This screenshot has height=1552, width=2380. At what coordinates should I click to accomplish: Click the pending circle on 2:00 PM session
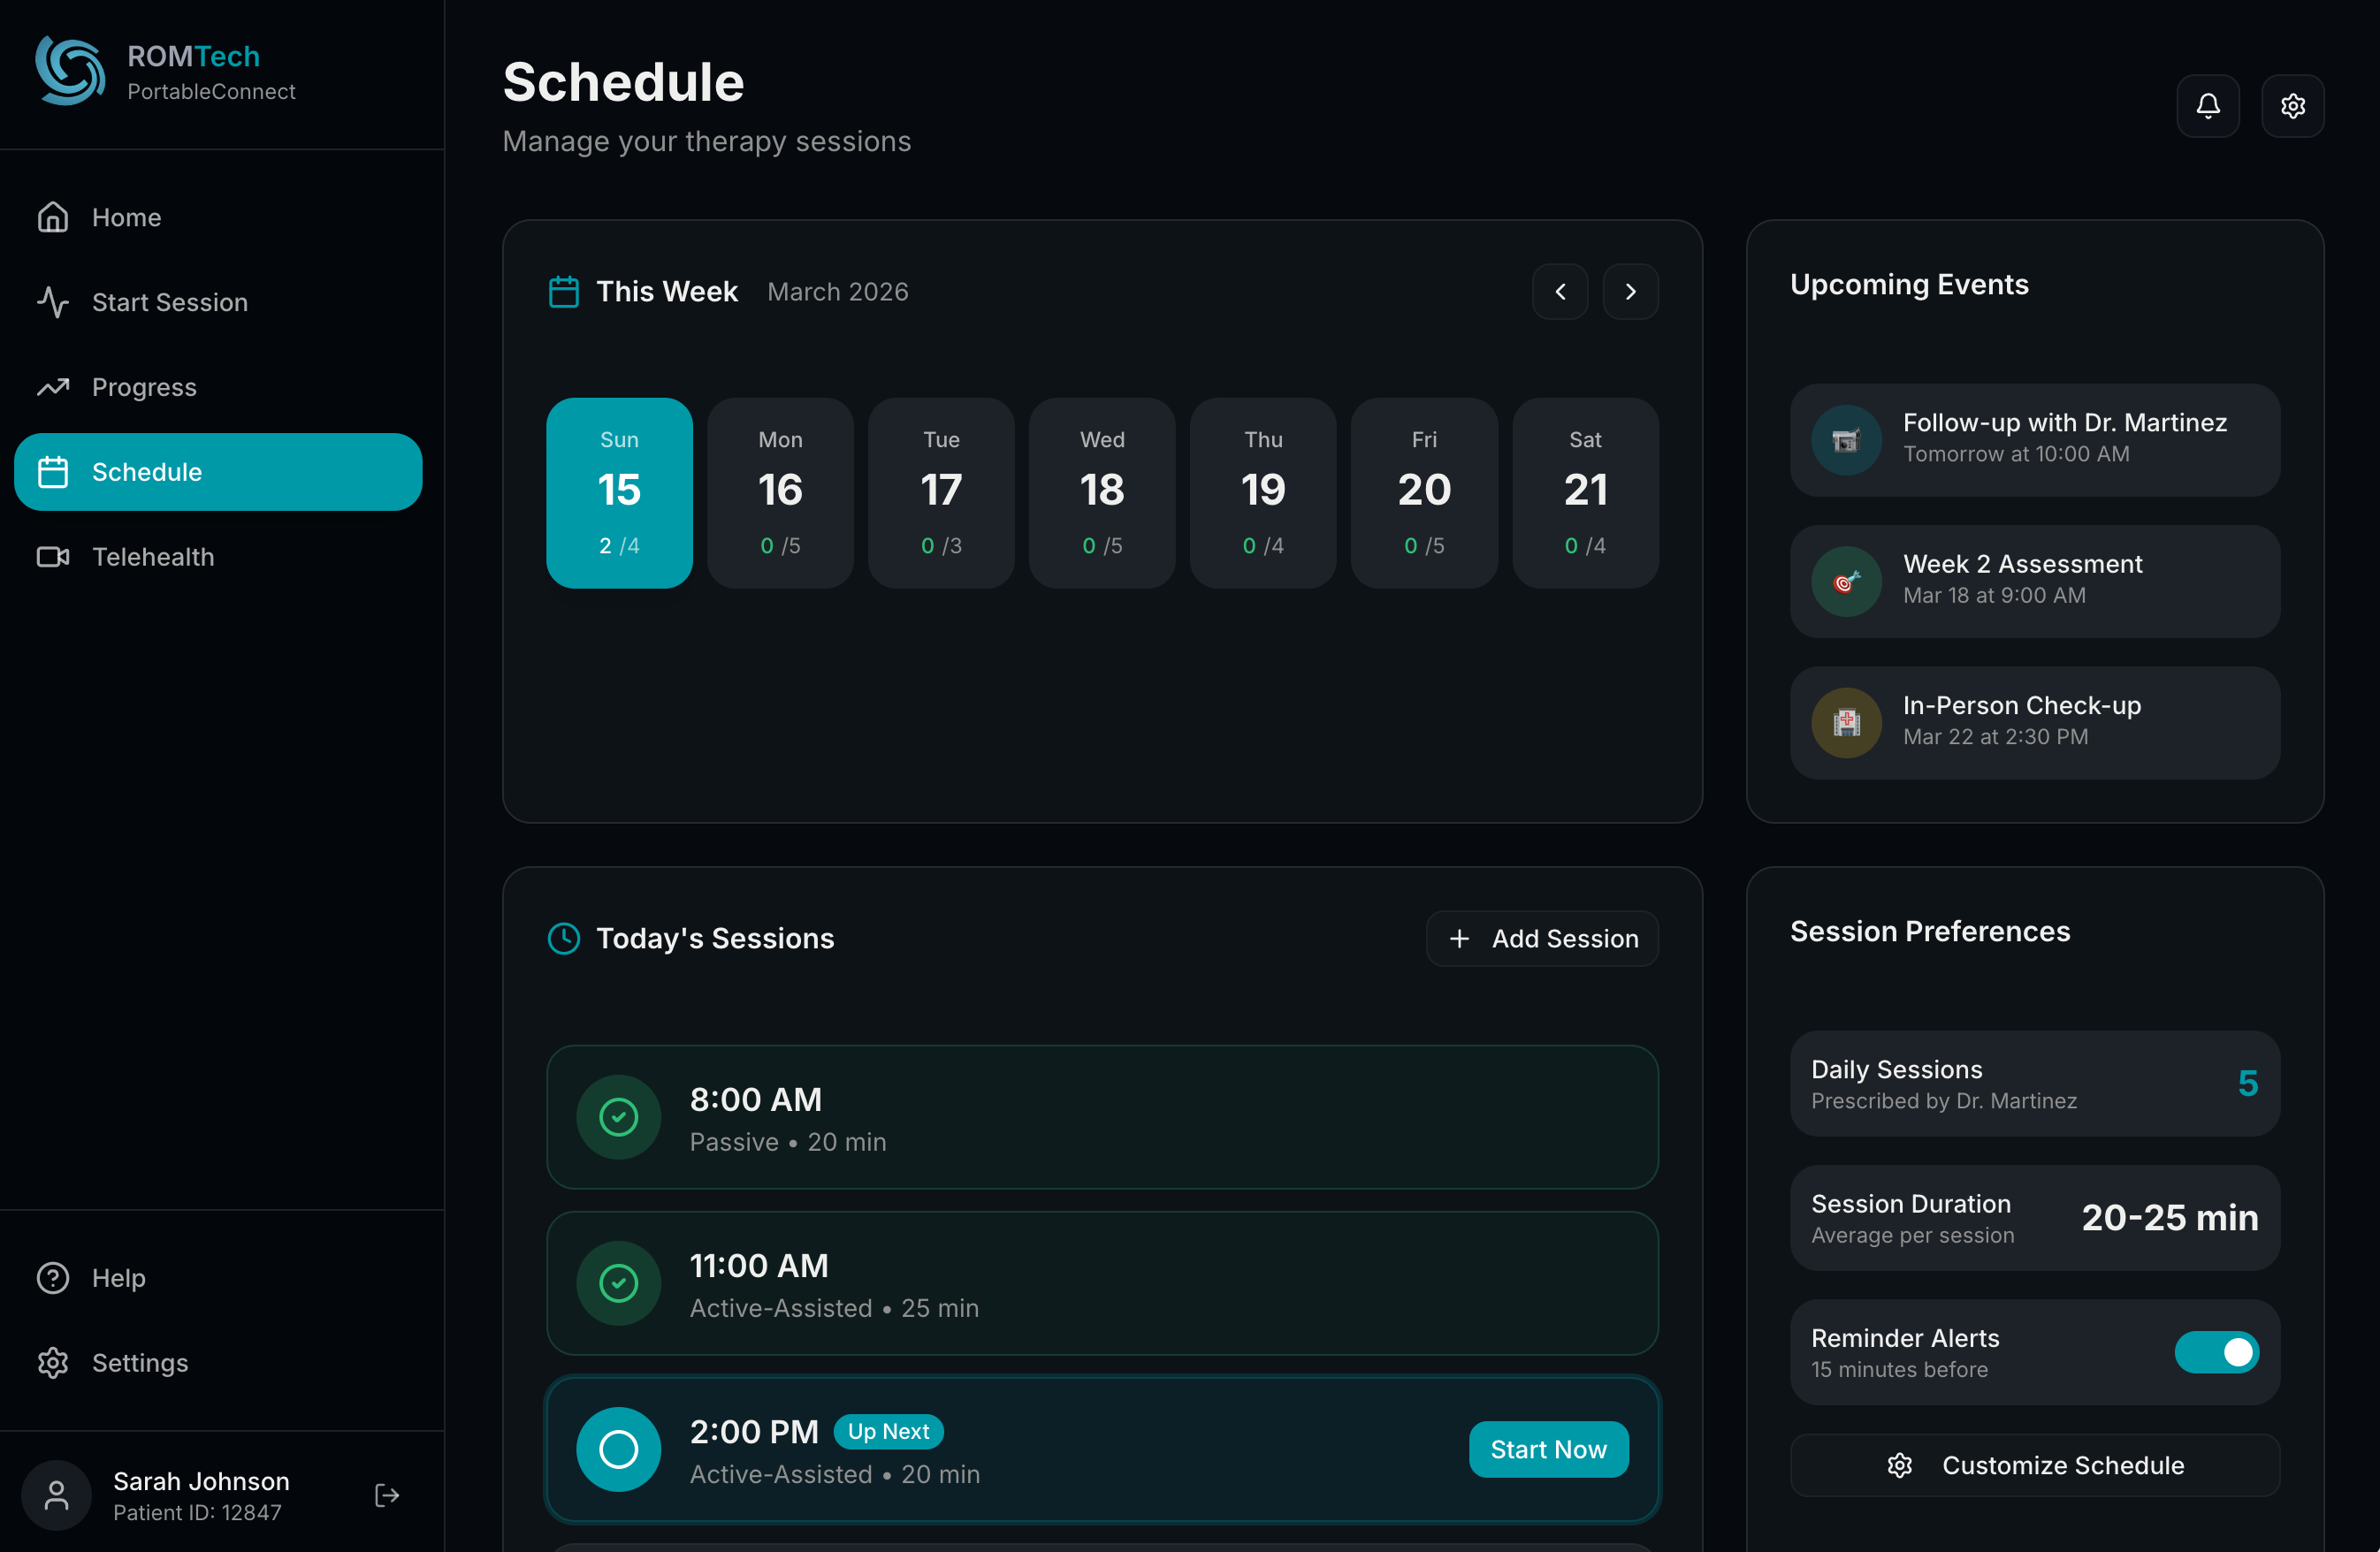618,1449
